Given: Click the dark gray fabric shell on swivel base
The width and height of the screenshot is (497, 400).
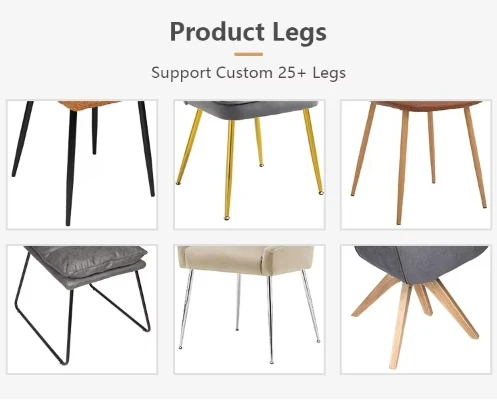Looking at the screenshot, I should 421,263.
